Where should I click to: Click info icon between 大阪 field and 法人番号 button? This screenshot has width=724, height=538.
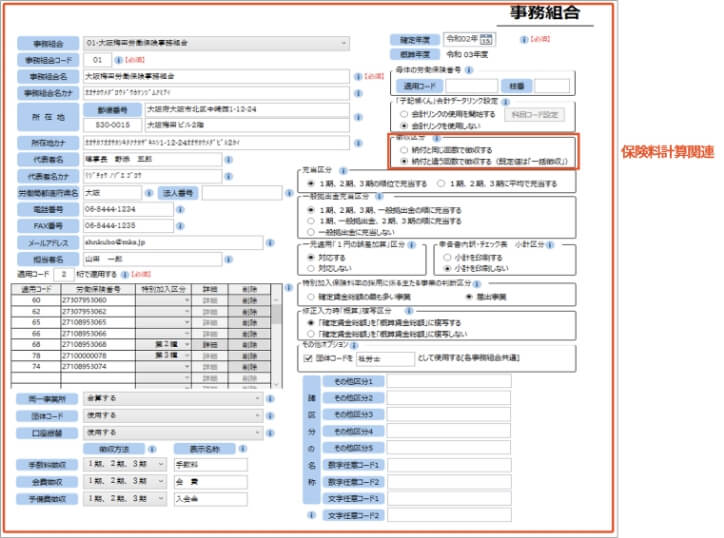[149, 193]
